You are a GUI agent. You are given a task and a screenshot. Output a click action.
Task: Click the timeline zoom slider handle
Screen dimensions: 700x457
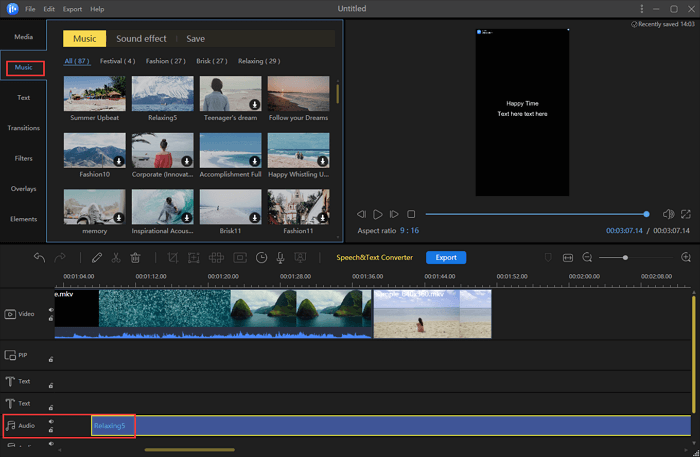[x=625, y=257]
